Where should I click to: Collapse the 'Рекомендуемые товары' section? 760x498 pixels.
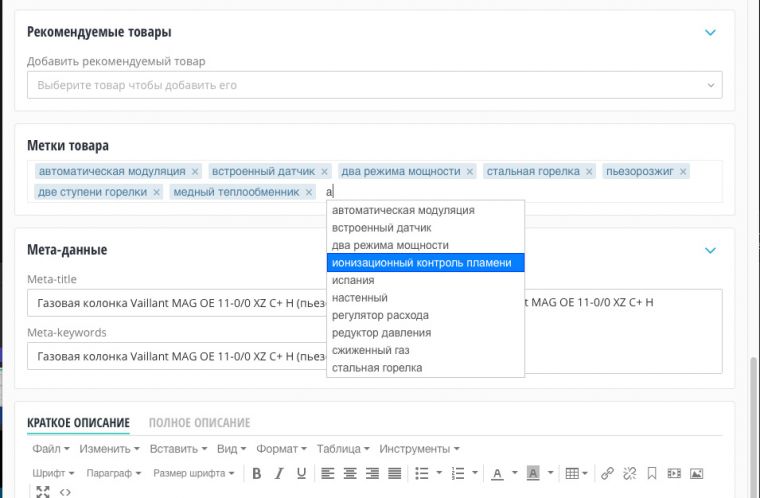click(711, 32)
